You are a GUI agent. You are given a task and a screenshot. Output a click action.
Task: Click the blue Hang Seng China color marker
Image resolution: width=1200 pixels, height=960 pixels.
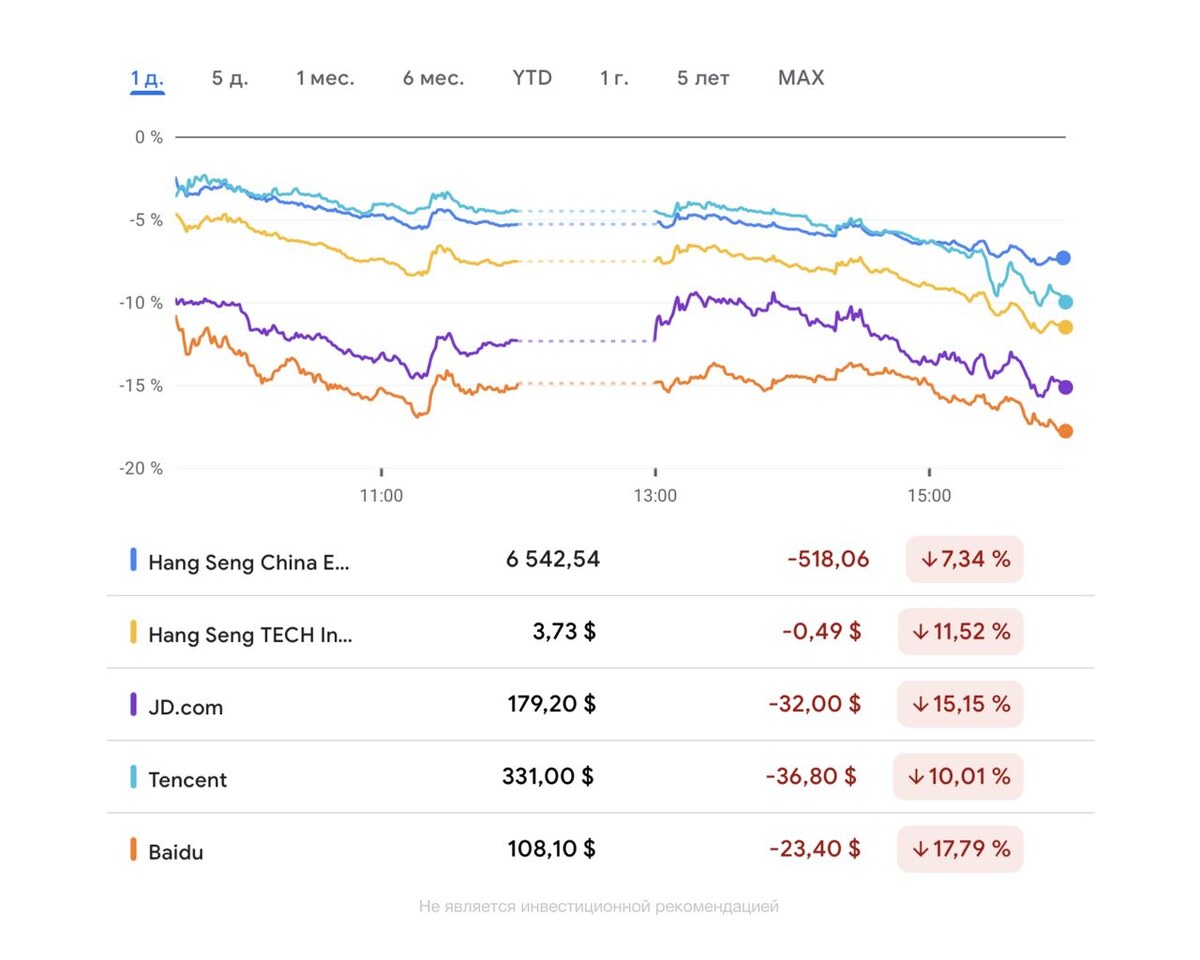[x=133, y=560]
